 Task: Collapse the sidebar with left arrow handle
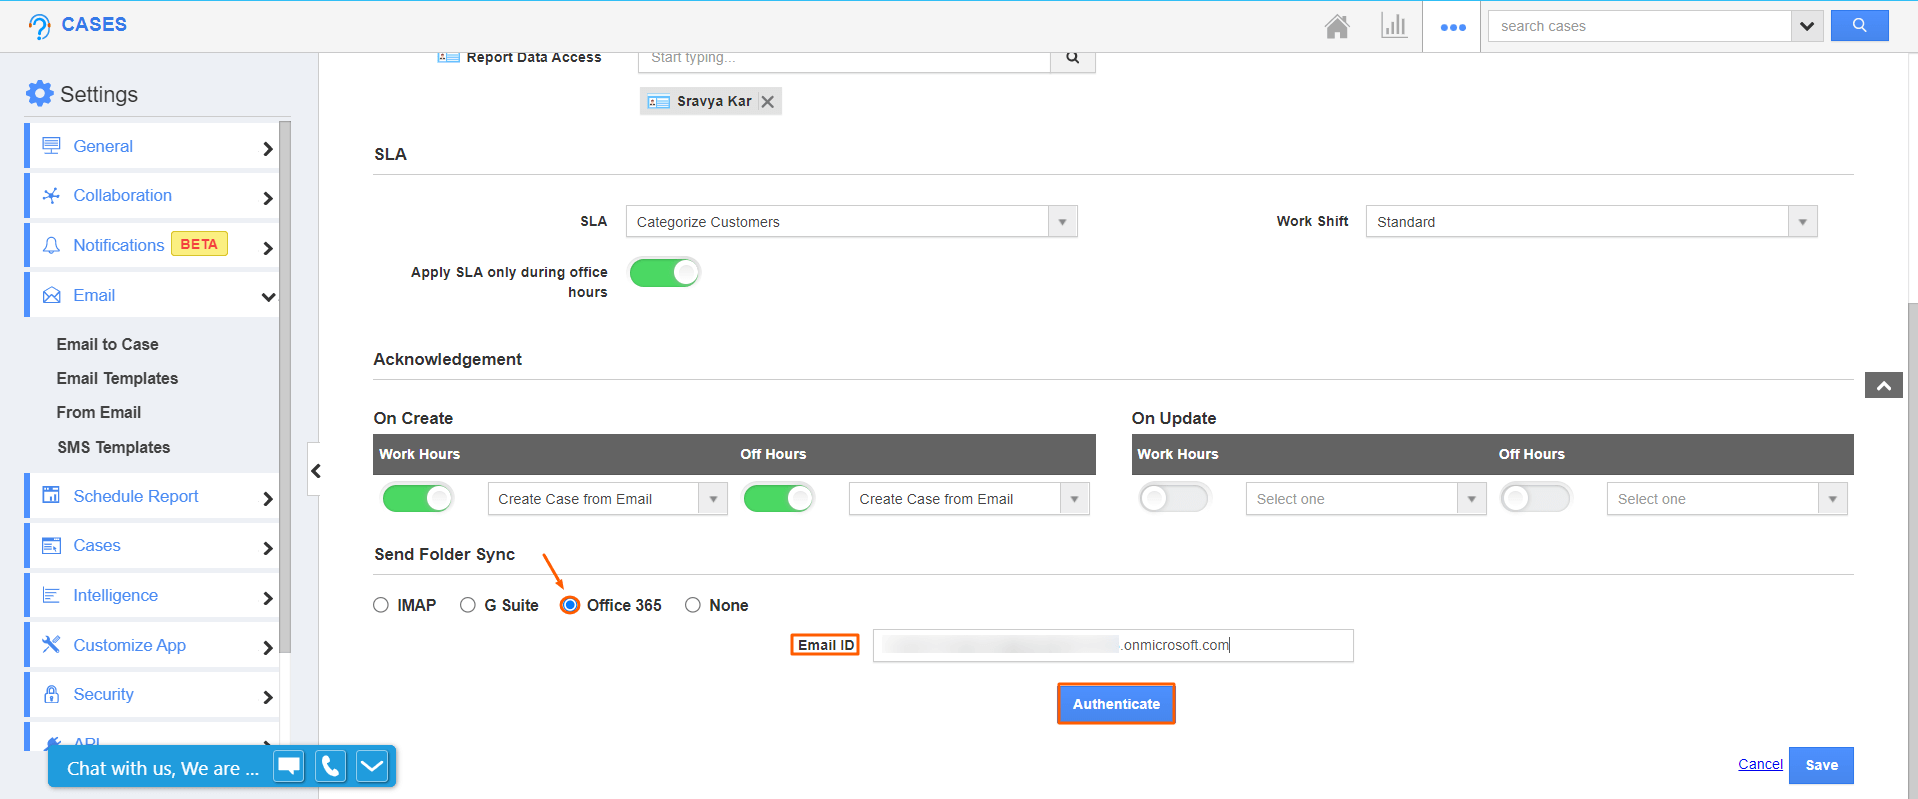[315, 470]
